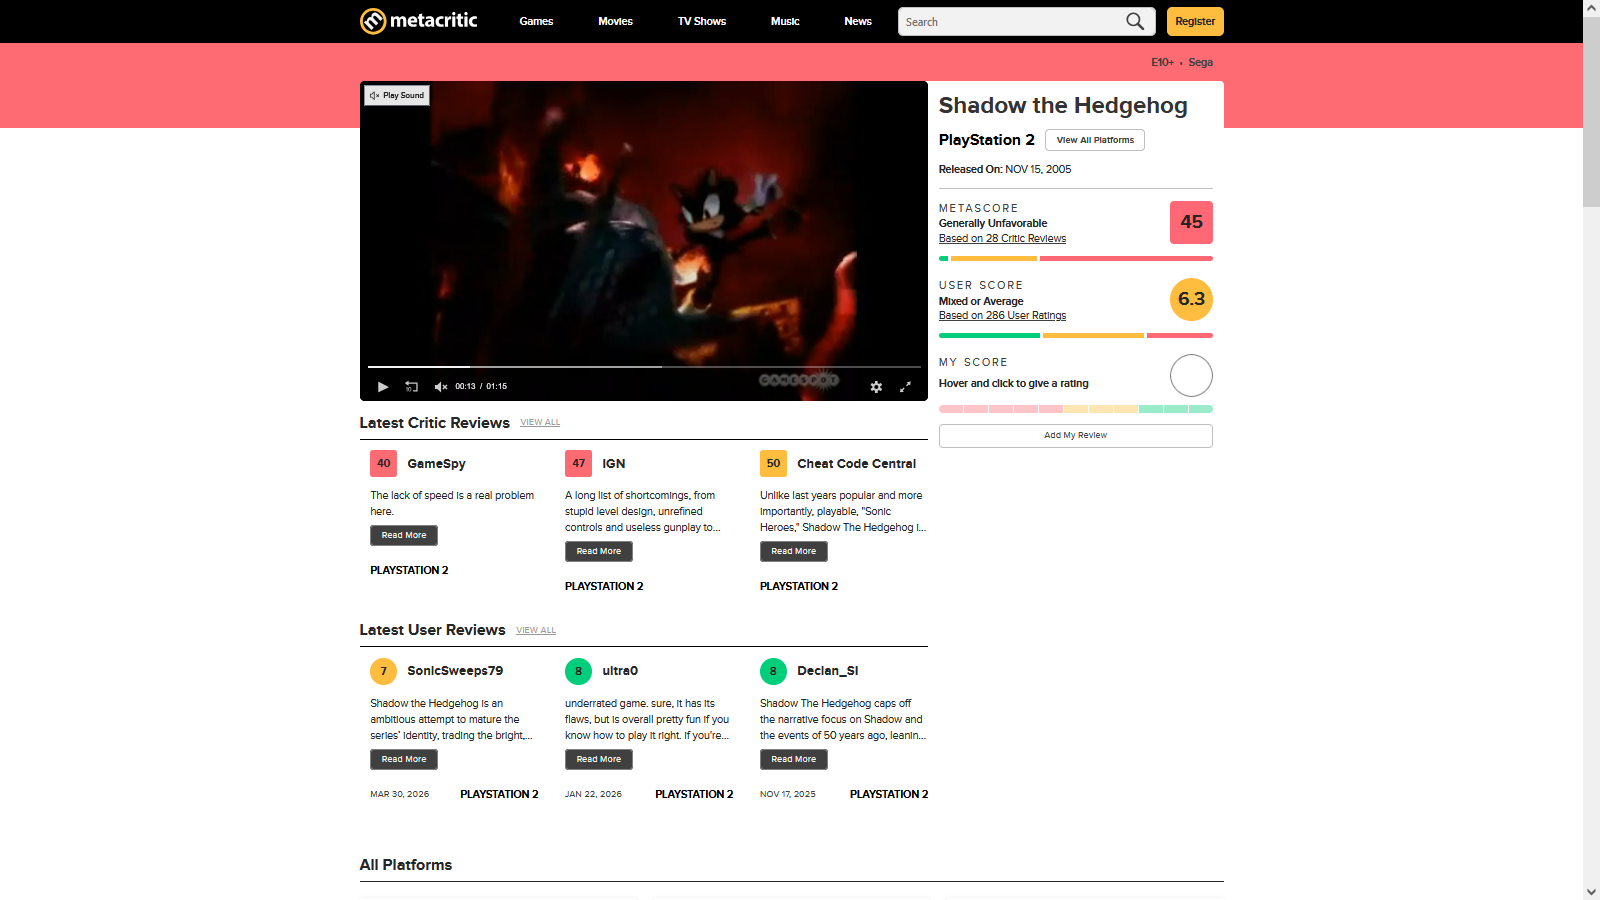Play the trailer video
The height and width of the screenshot is (900, 1600).
[383, 386]
